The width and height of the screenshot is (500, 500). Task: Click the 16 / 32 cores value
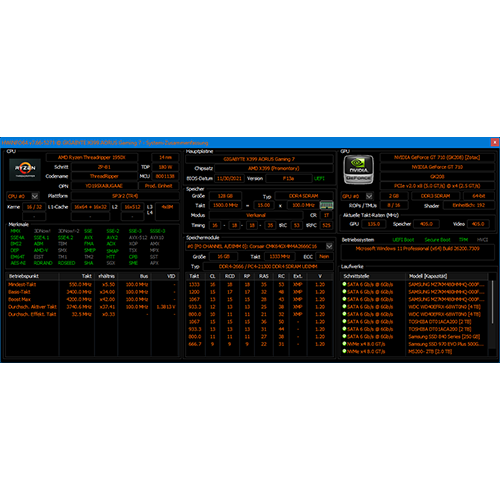[34, 207]
